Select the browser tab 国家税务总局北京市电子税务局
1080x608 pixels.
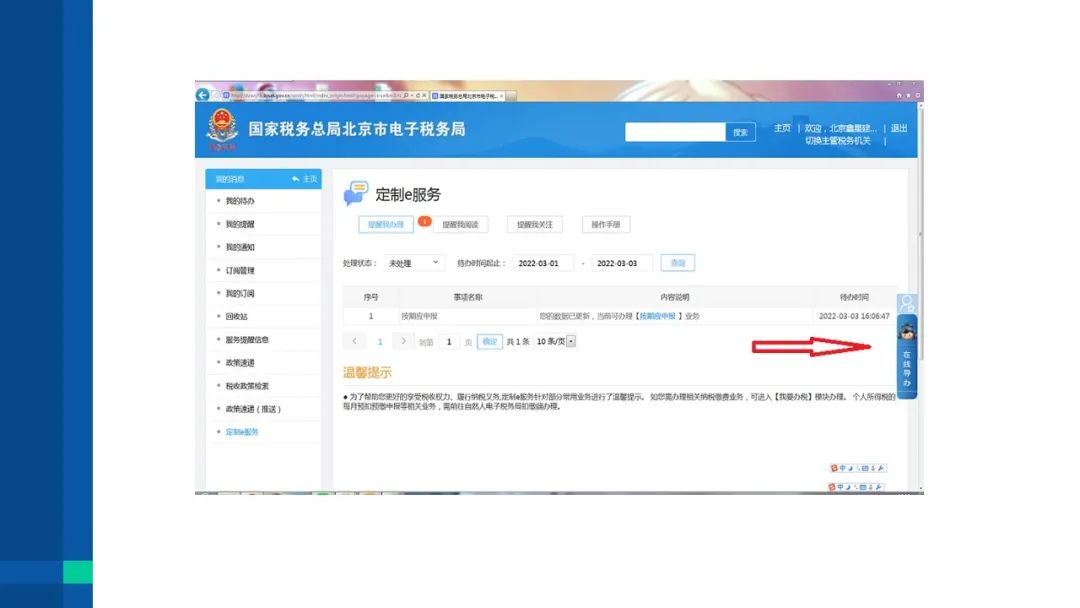[x=468, y=96]
